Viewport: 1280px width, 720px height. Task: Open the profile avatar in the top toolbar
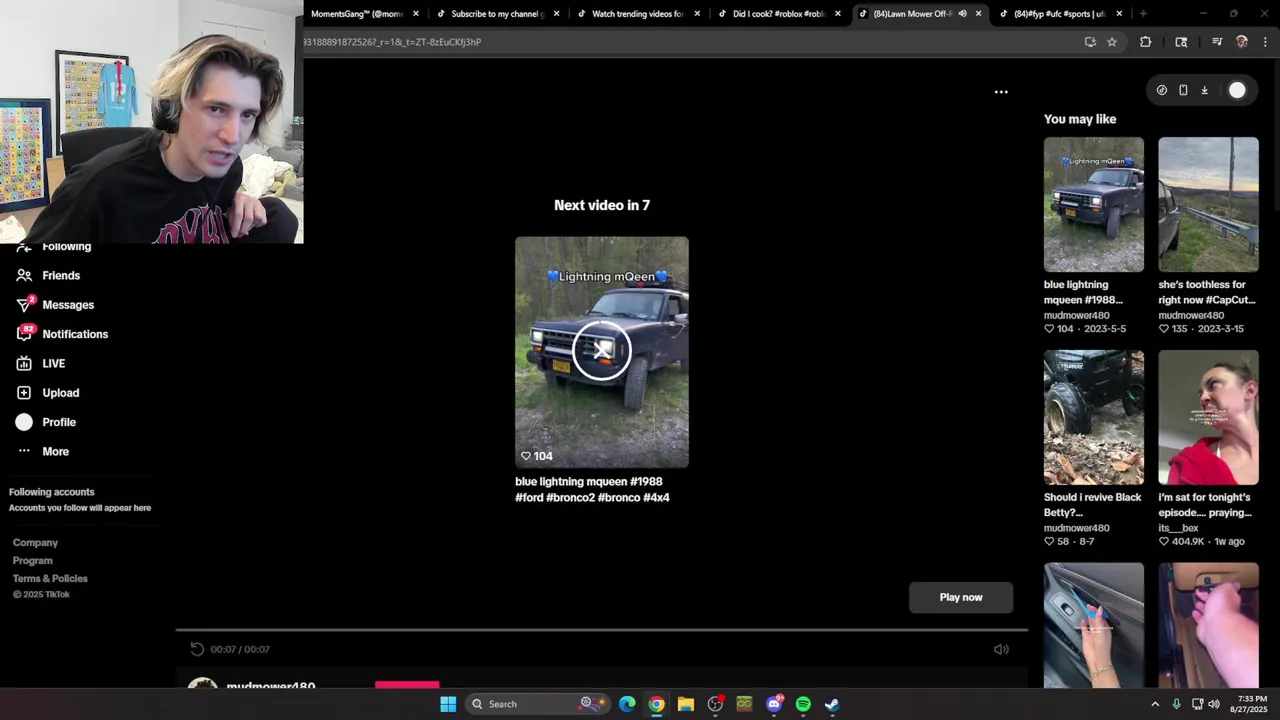[x=1237, y=90]
